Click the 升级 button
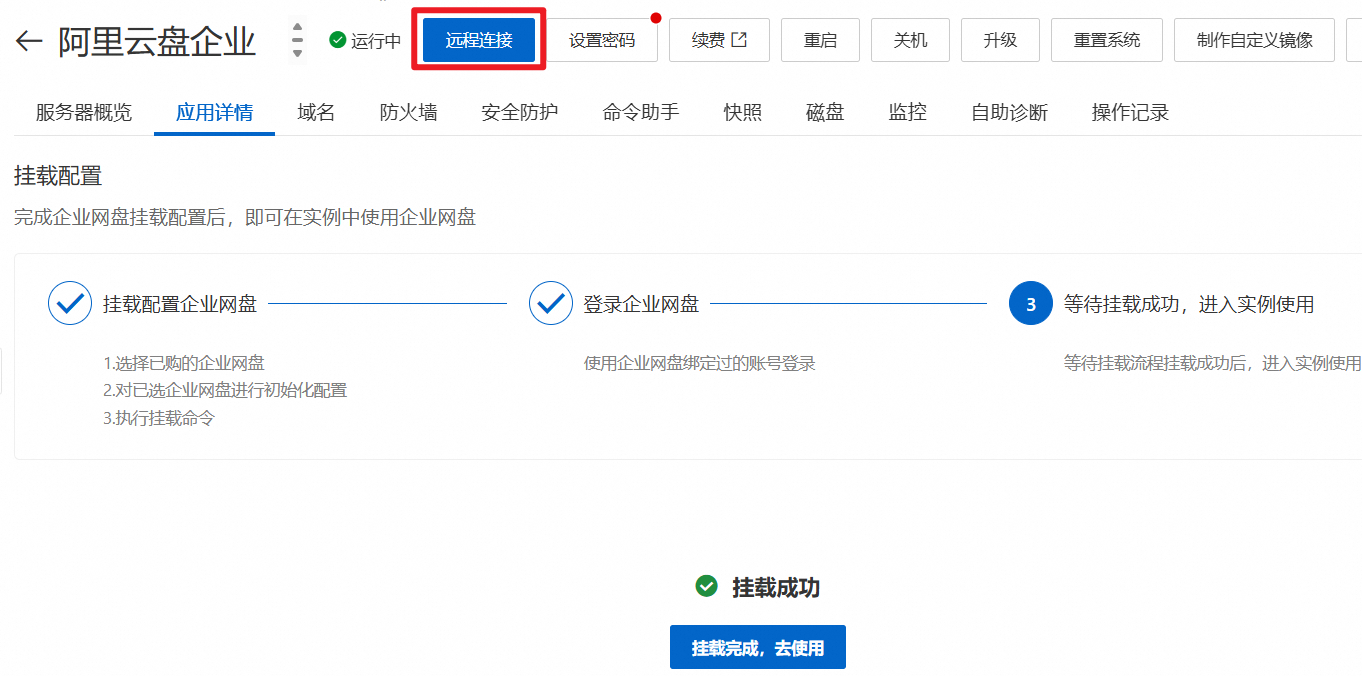The width and height of the screenshot is (1362, 676). coord(1000,40)
